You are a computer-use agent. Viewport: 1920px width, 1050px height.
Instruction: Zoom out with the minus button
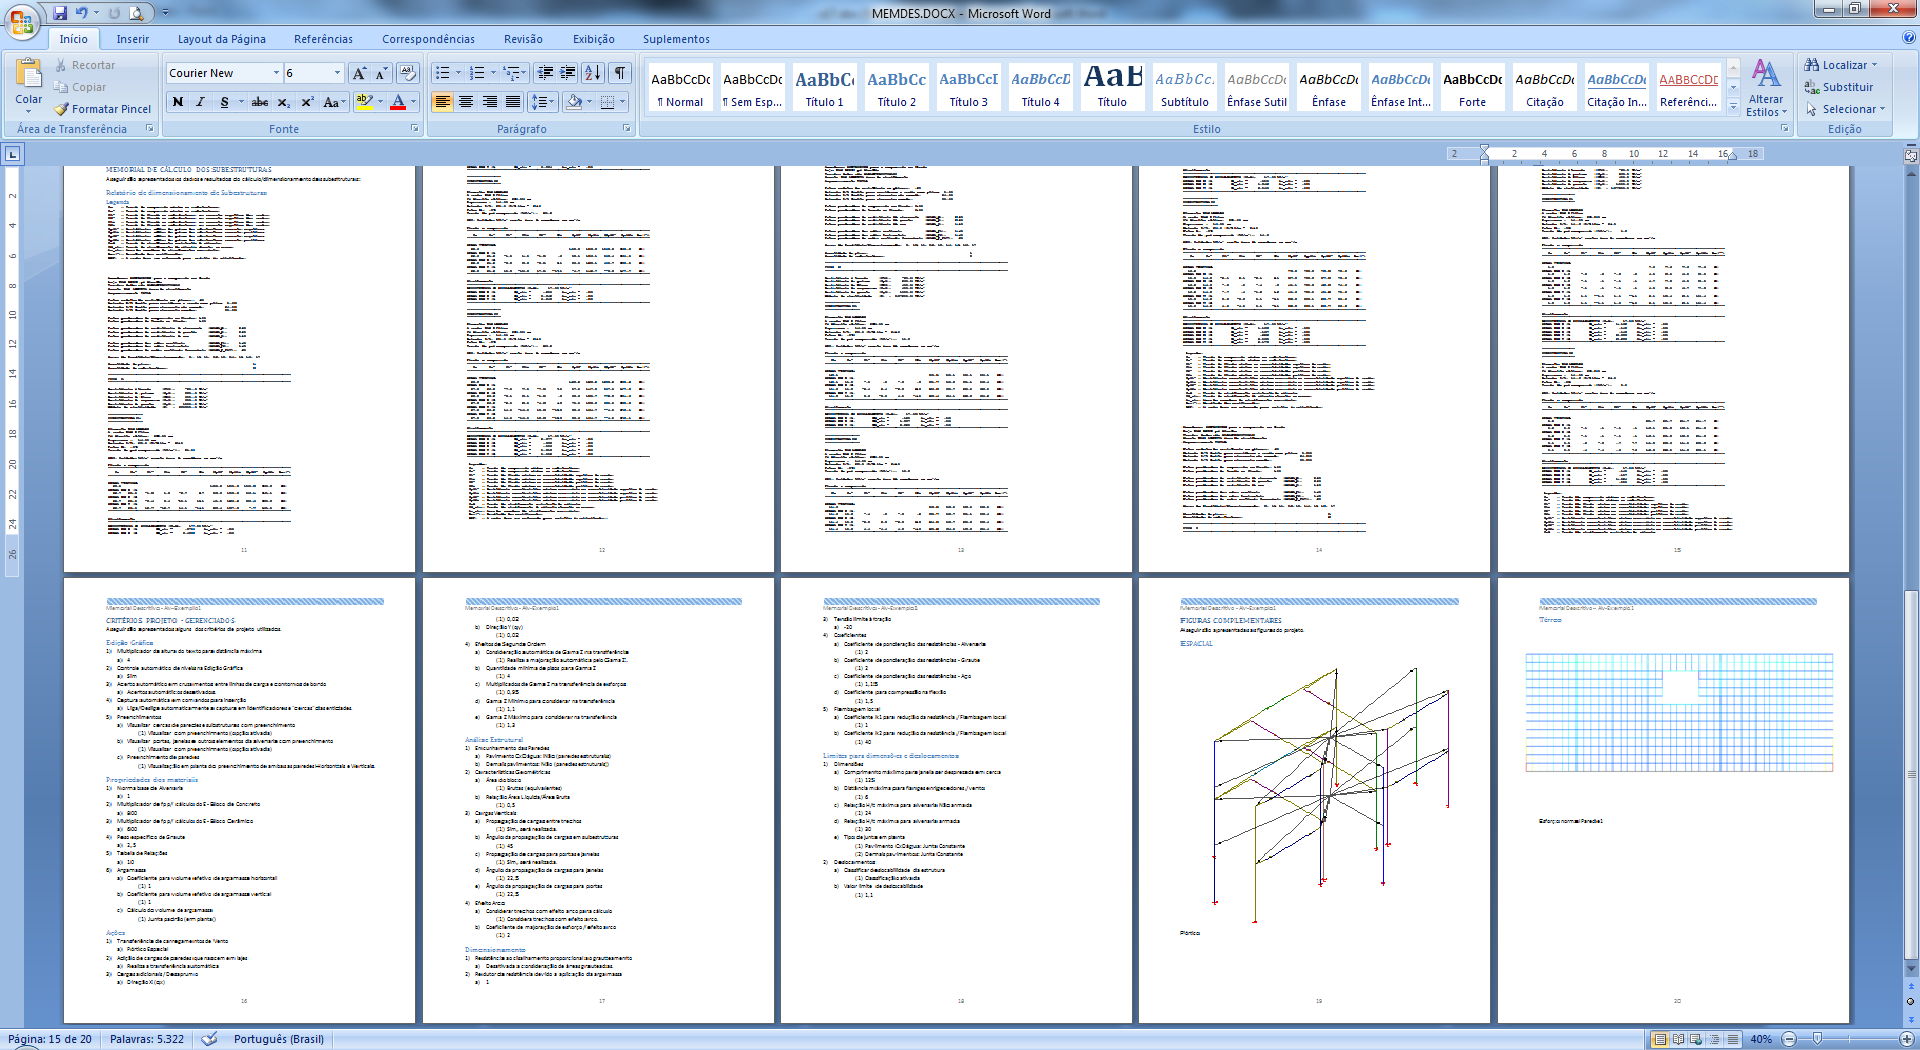[x=1790, y=1039]
